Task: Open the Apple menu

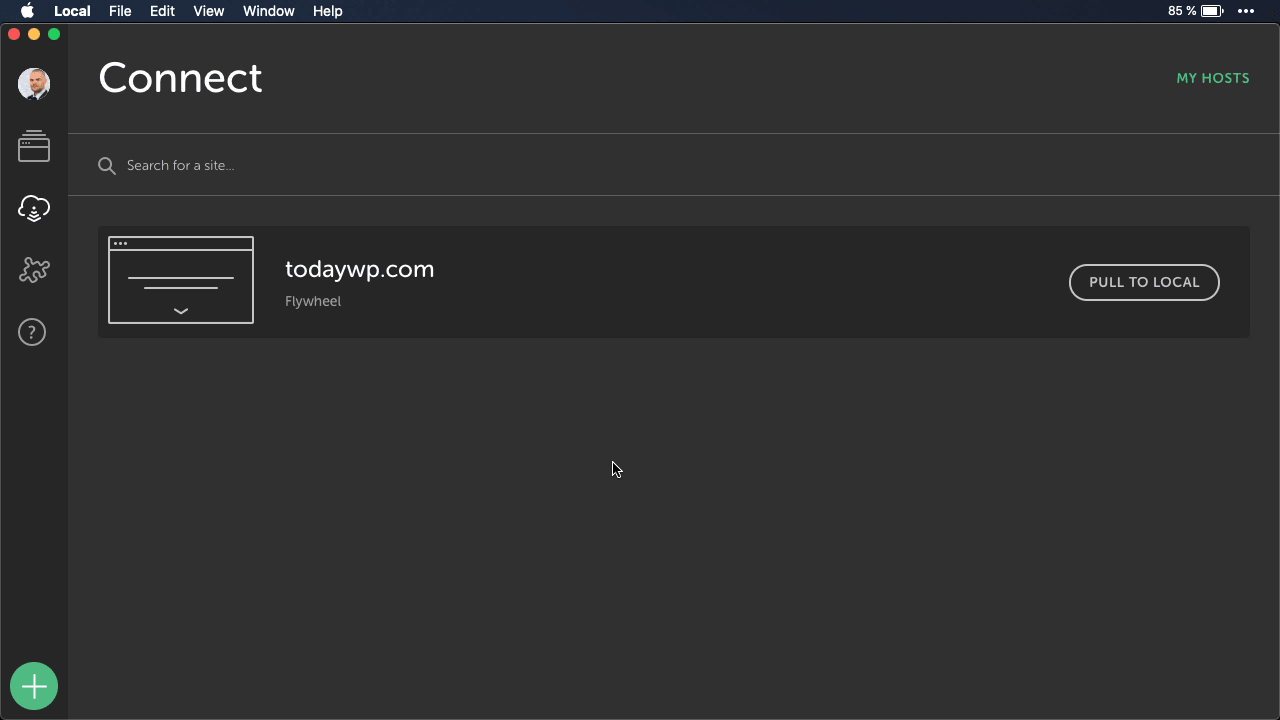Action: point(27,11)
